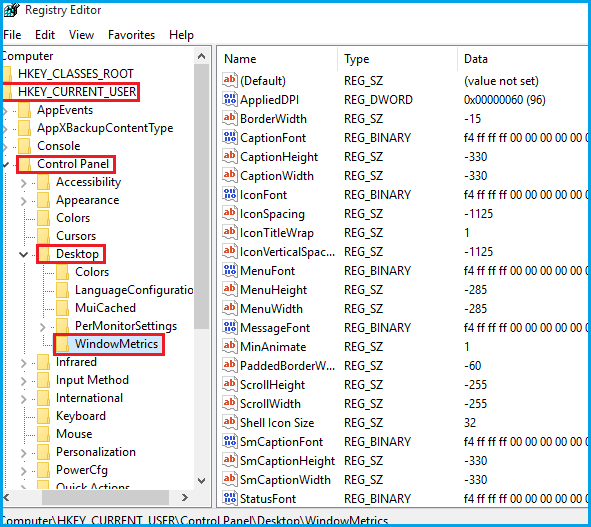591x527 pixels.
Task: Click the Shell Icon Size value icon
Action: [x=230, y=422]
